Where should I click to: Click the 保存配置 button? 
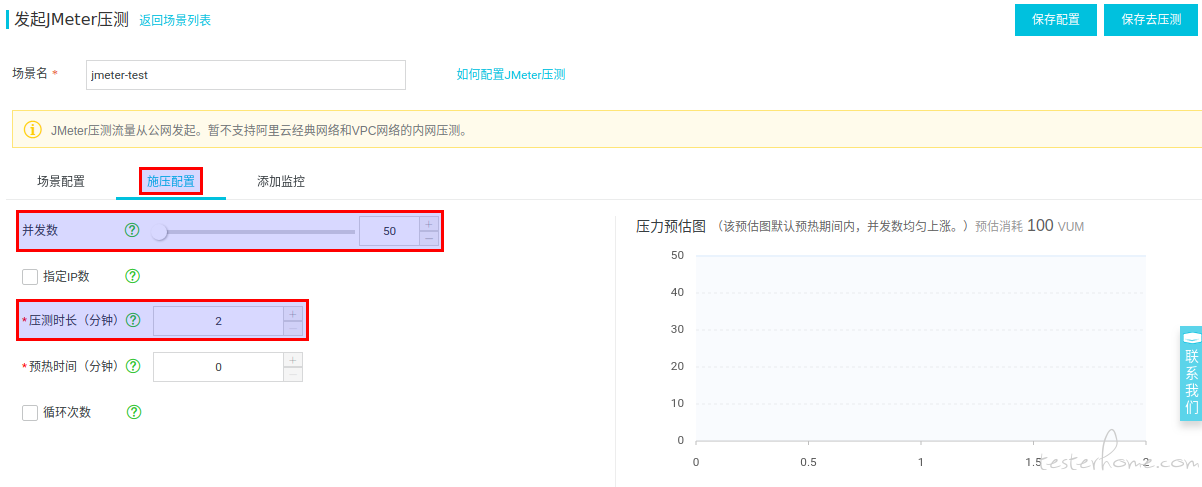(1056, 19)
